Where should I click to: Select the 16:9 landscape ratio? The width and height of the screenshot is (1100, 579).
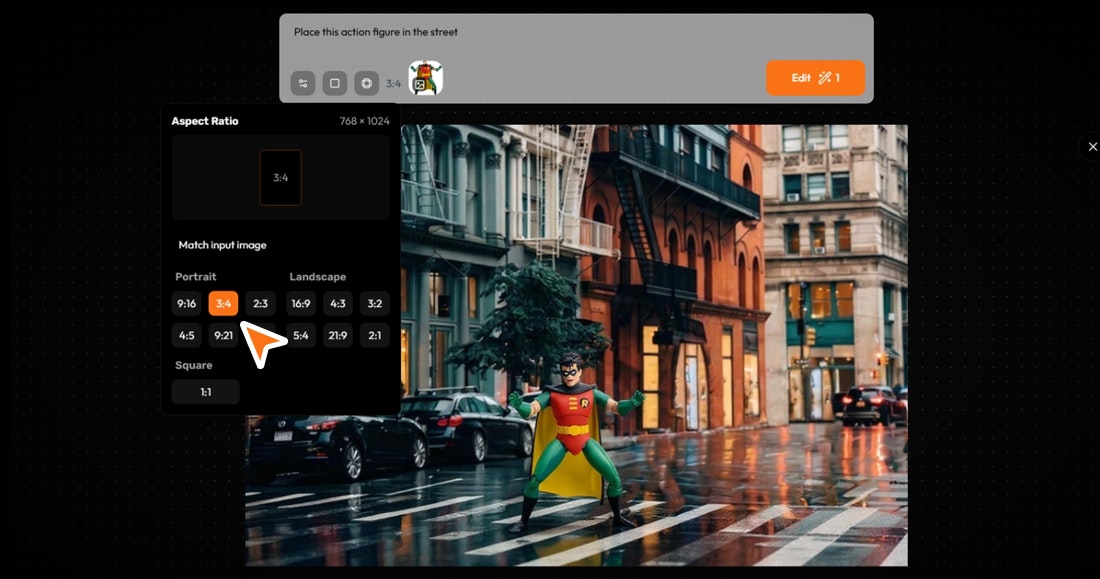(301, 303)
